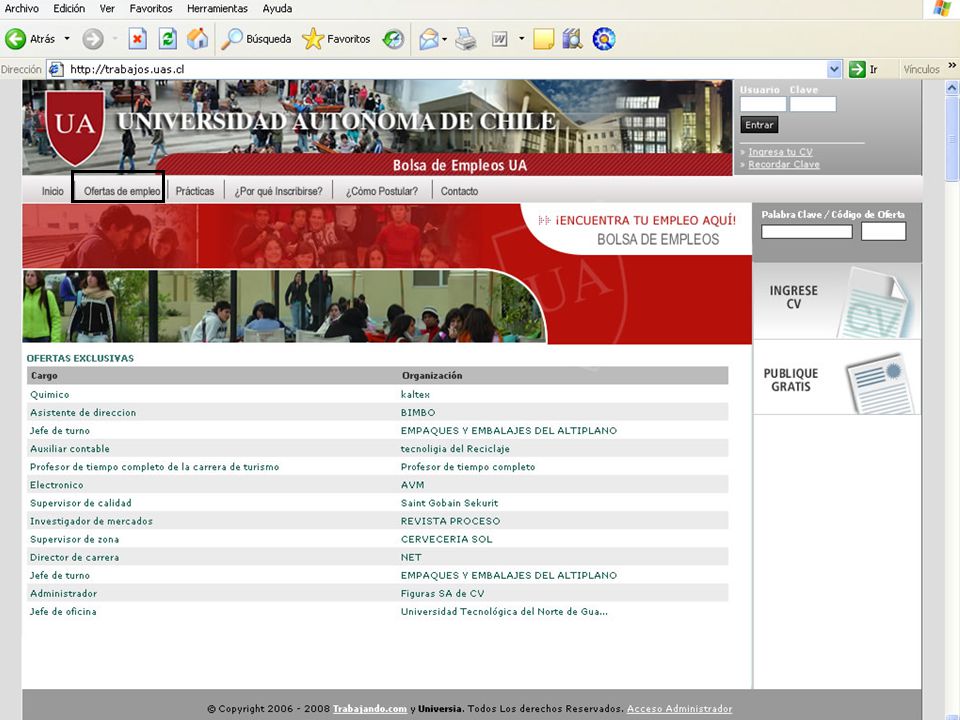Image resolution: width=960 pixels, height=720 pixels.
Task: Open the Acceso Administrador link
Action: pyautogui.click(x=680, y=708)
